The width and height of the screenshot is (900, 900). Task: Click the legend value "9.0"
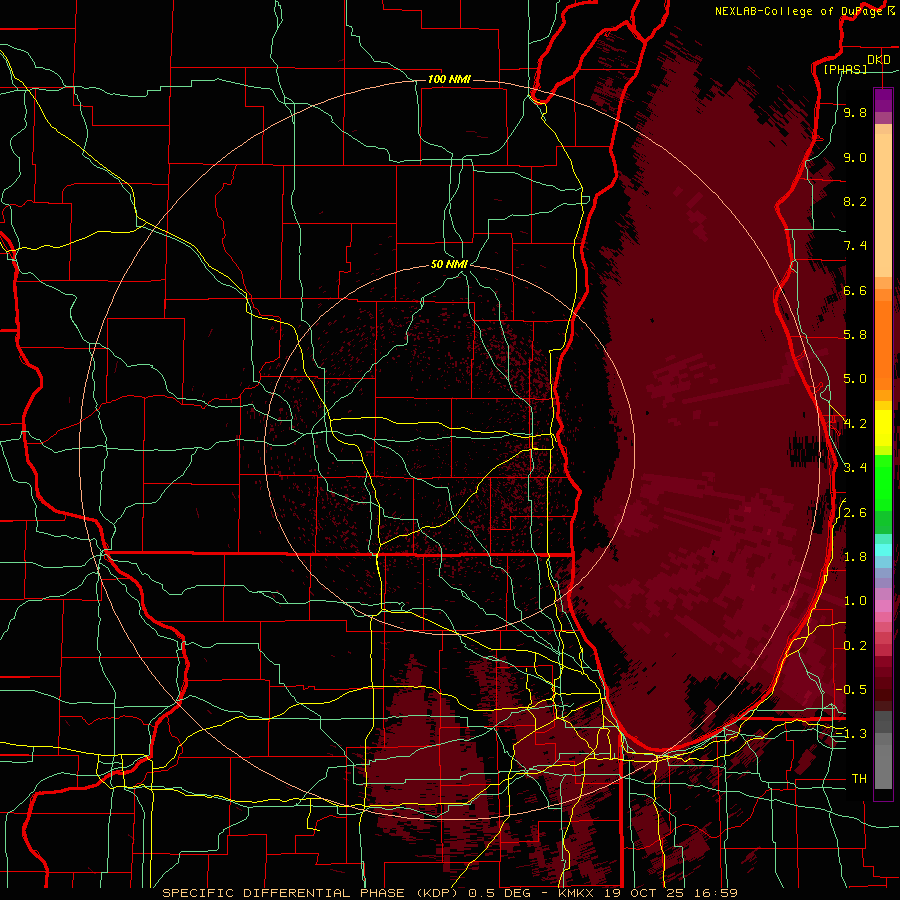[x=855, y=157]
